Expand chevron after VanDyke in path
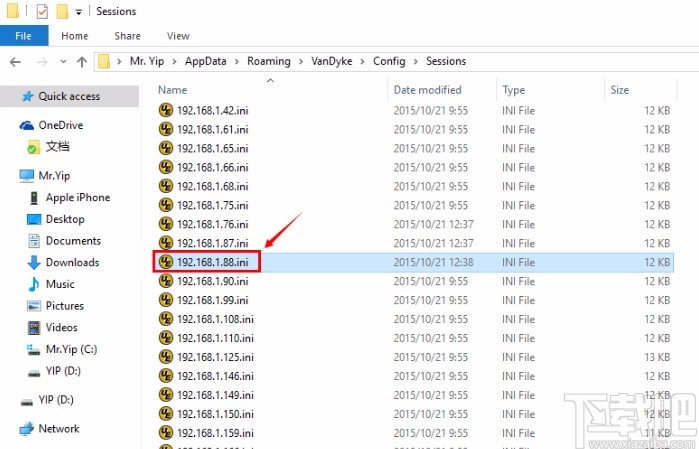 362,62
